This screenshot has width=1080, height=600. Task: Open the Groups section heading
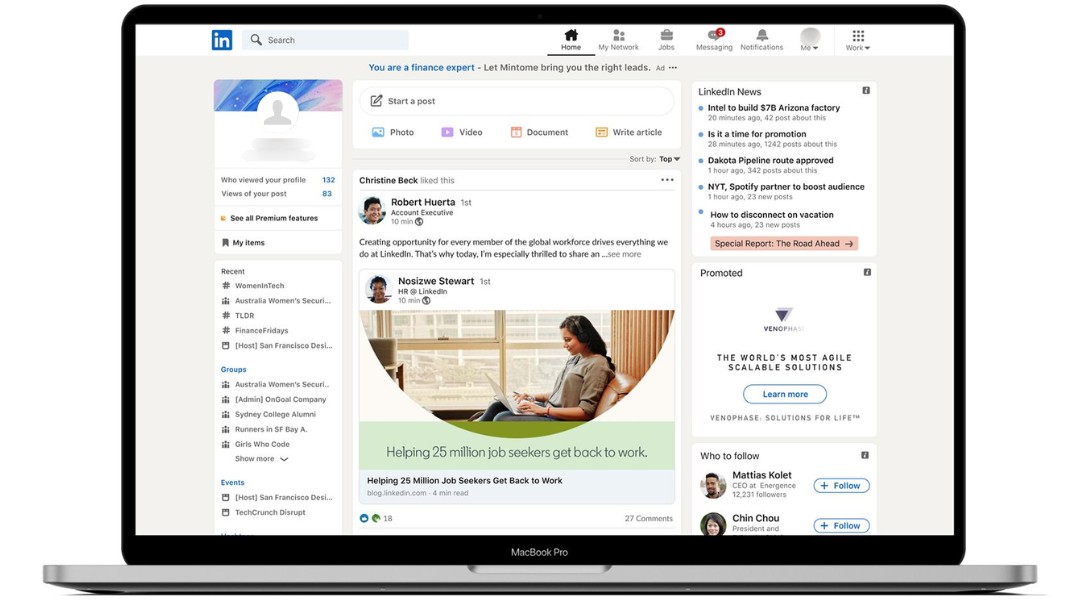pyautogui.click(x=233, y=369)
